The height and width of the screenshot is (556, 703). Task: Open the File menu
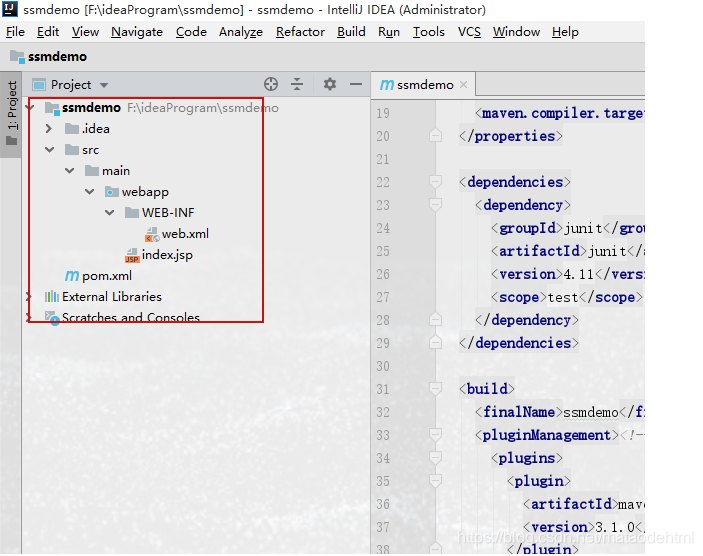15,32
